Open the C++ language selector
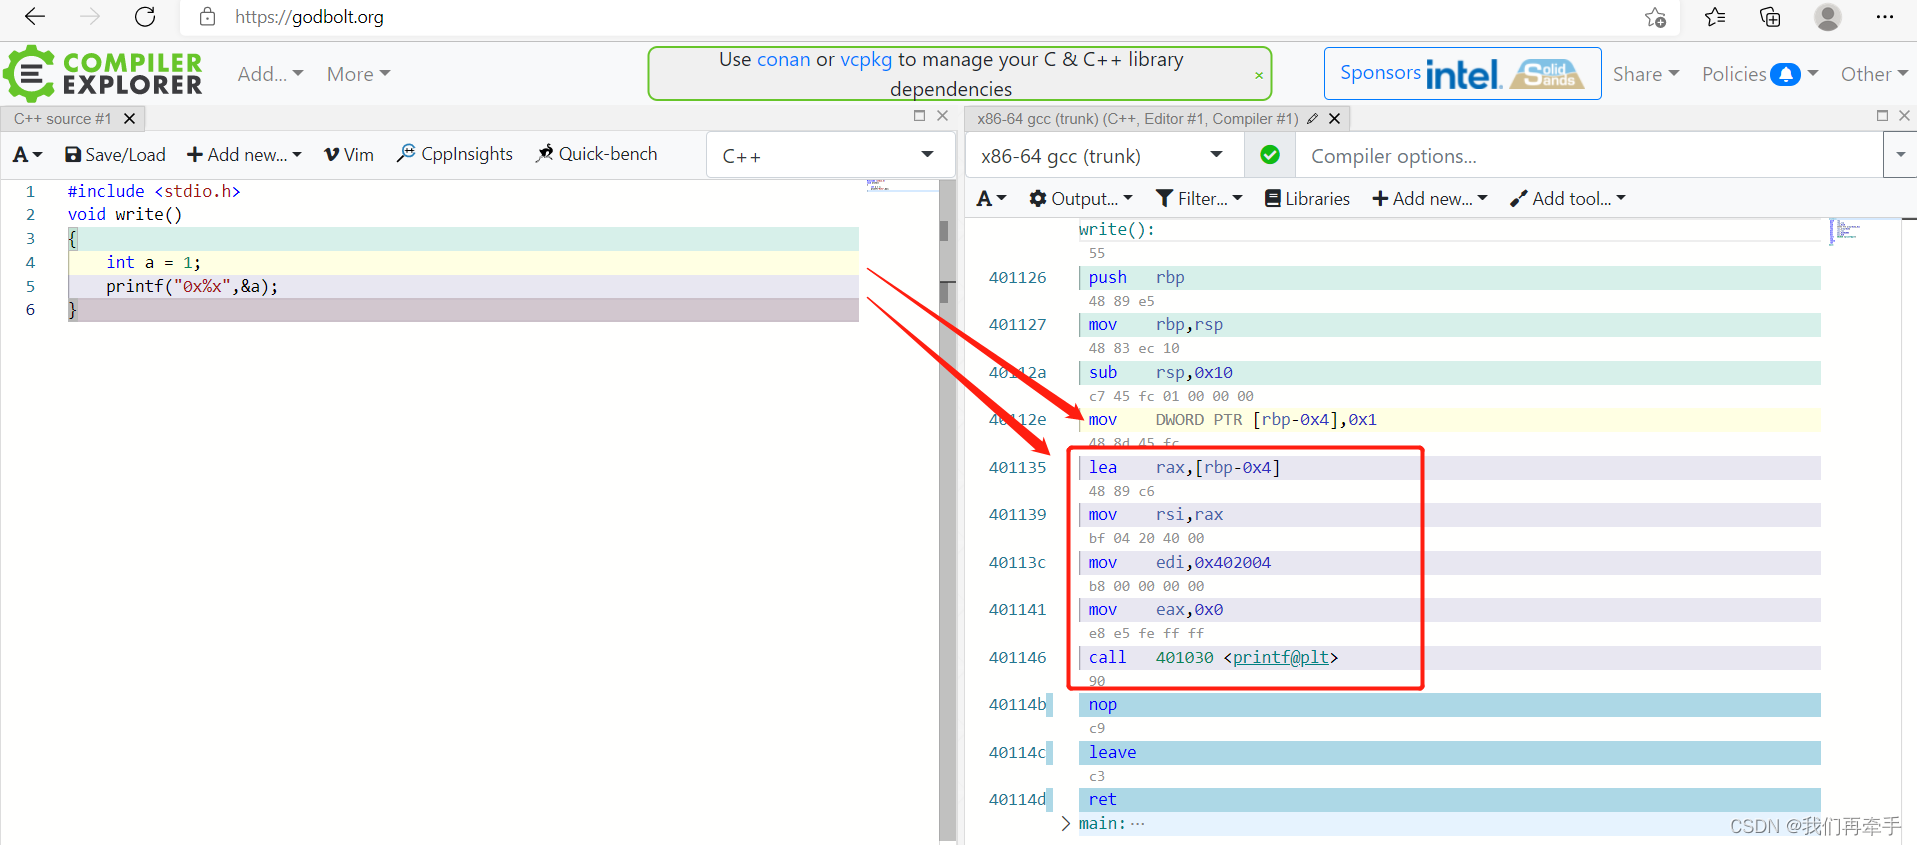The width and height of the screenshot is (1917, 845). tap(828, 155)
